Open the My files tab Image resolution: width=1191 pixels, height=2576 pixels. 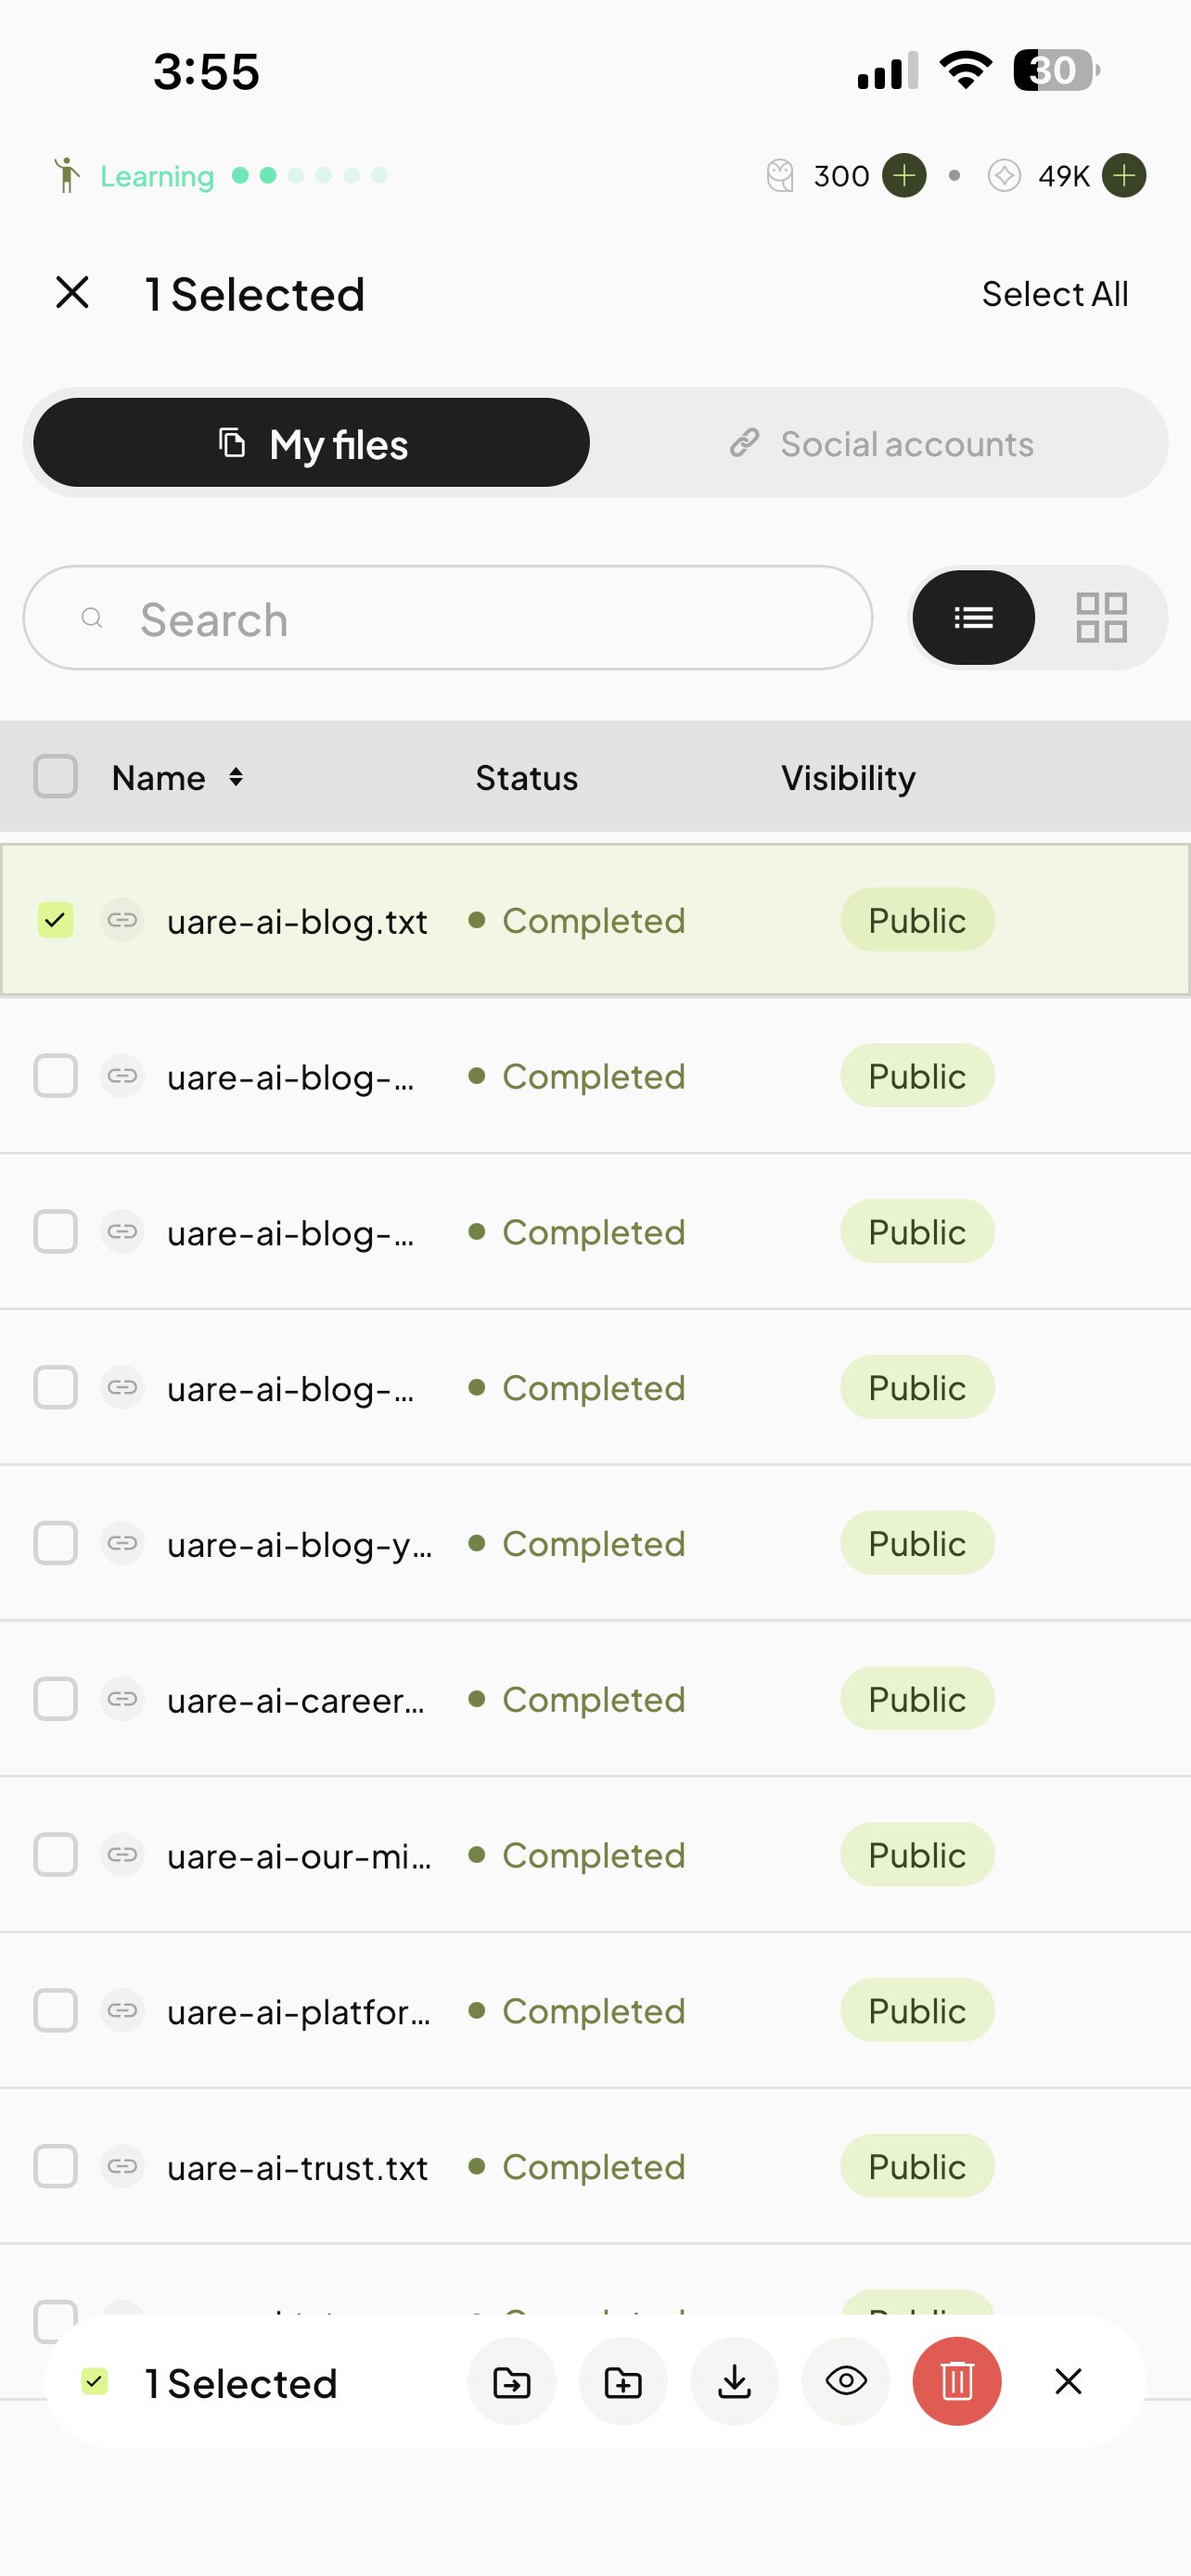click(311, 443)
